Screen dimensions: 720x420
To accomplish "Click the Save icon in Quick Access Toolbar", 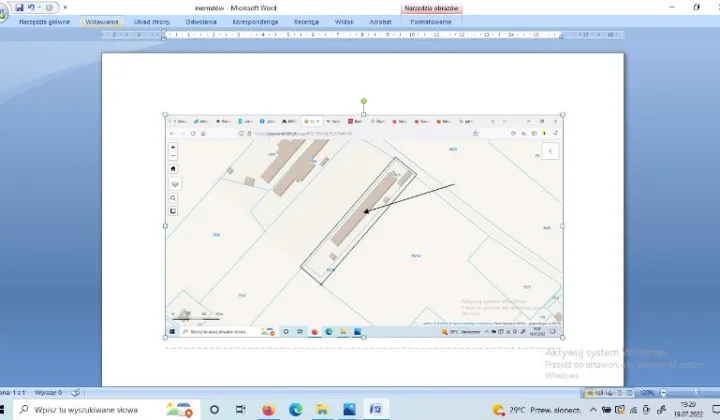I will 19,7.
